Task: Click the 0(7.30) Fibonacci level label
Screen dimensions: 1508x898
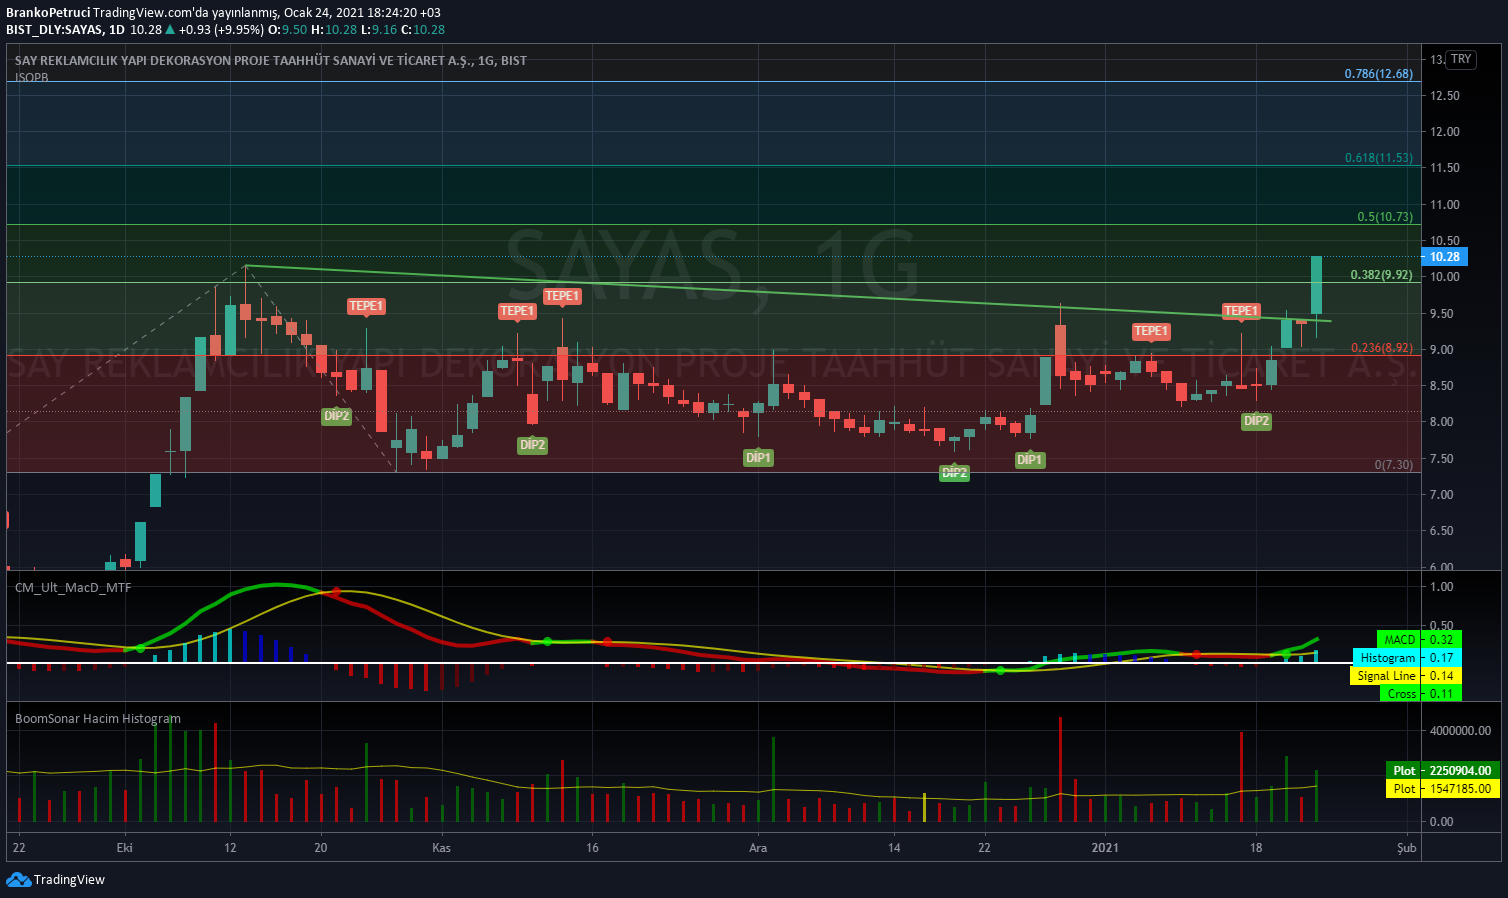Action: click(1394, 465)
